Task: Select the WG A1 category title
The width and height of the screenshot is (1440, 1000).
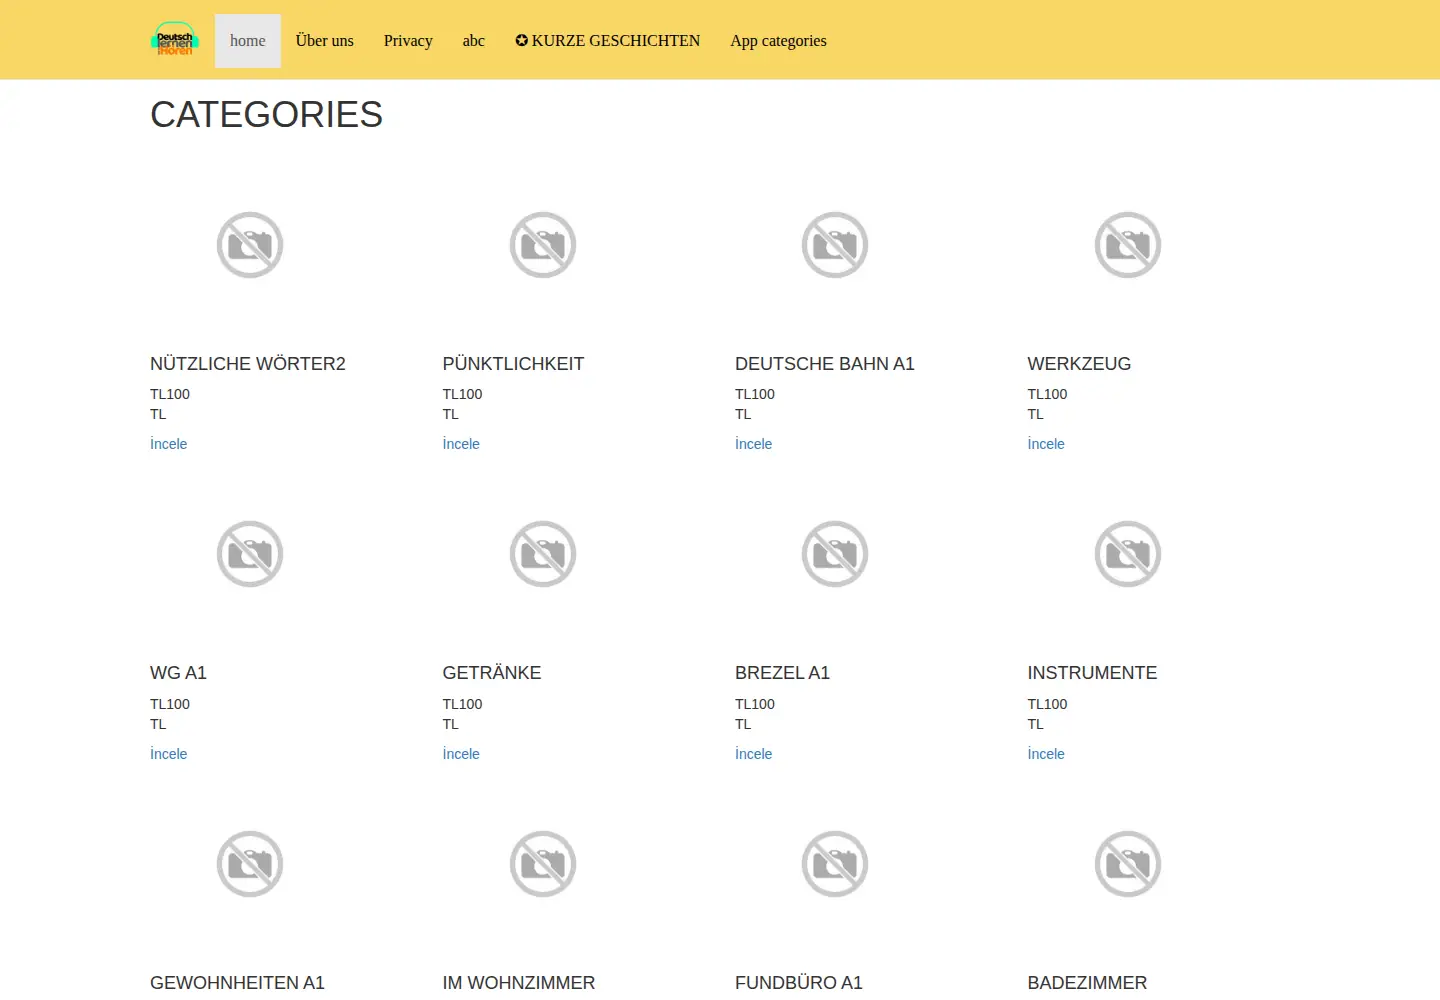Action: (x=178, y=673)
